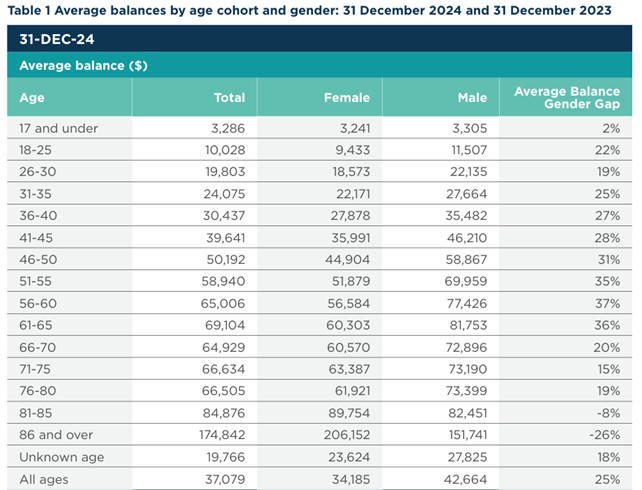Click the total value 19,803
This screenshot has width=642, height=490.
pos(225,172)
